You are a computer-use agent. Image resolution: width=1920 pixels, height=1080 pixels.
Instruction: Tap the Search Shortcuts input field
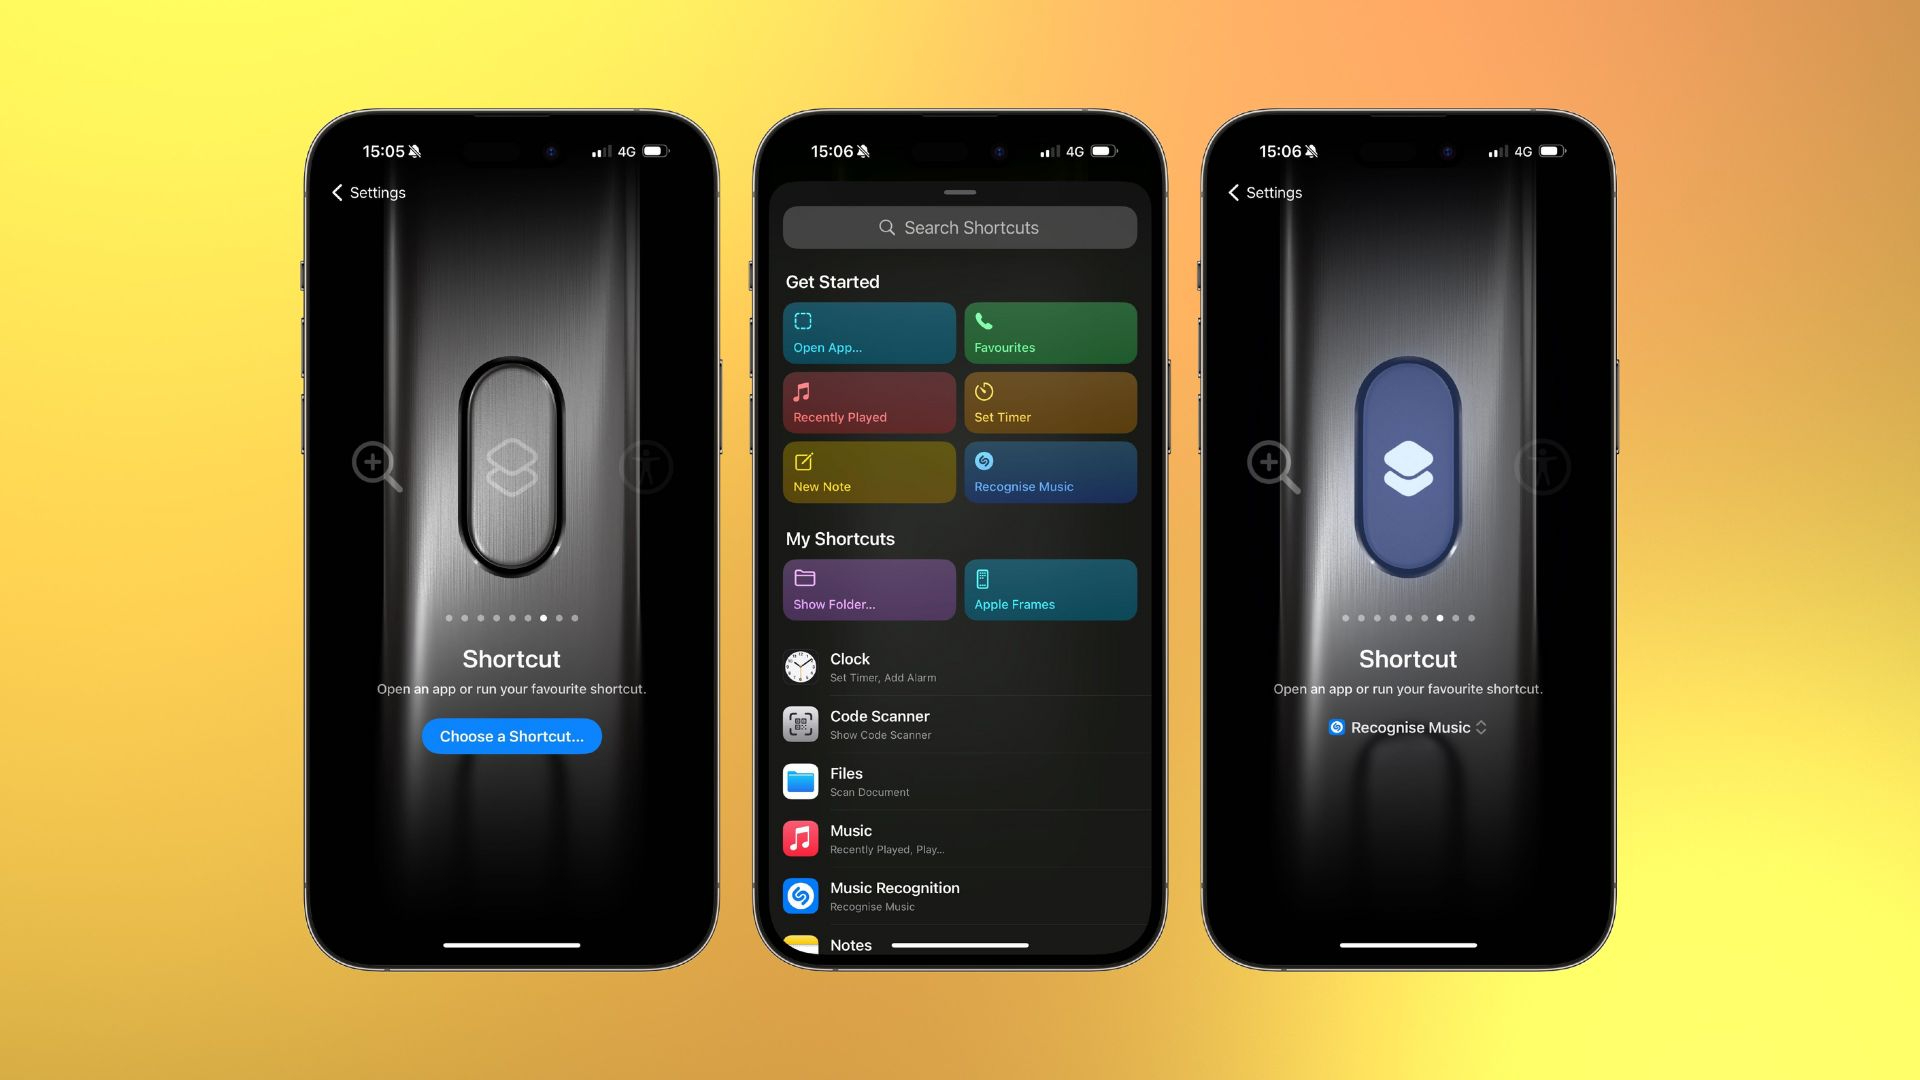click(959, 225)
